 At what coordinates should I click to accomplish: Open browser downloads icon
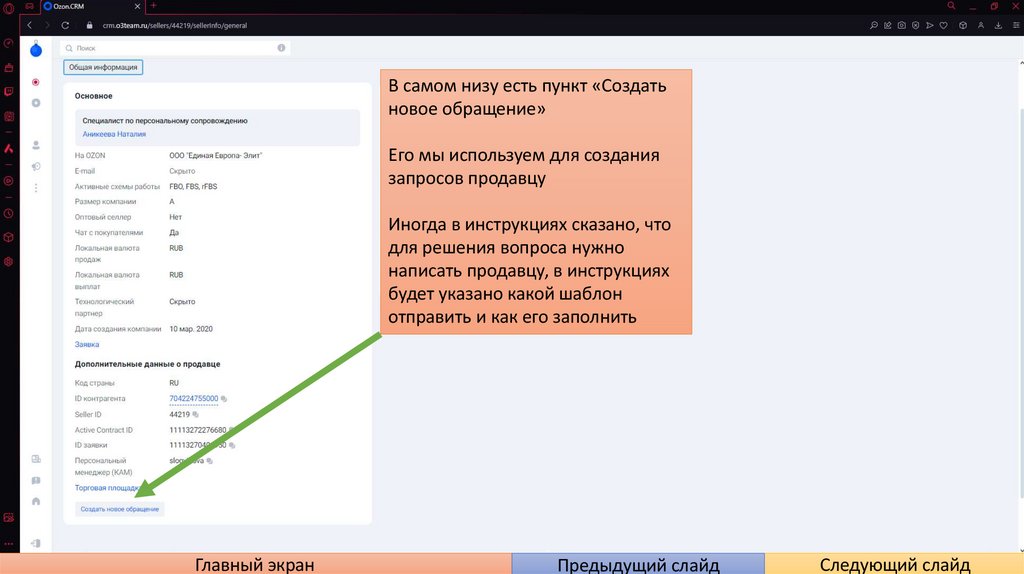pyautogui.click(x=999, y=25)
